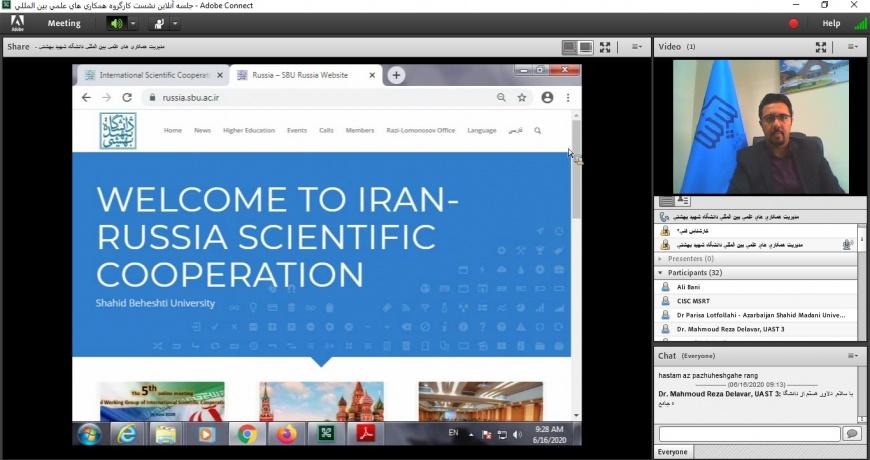Open the Help menu

831,23
